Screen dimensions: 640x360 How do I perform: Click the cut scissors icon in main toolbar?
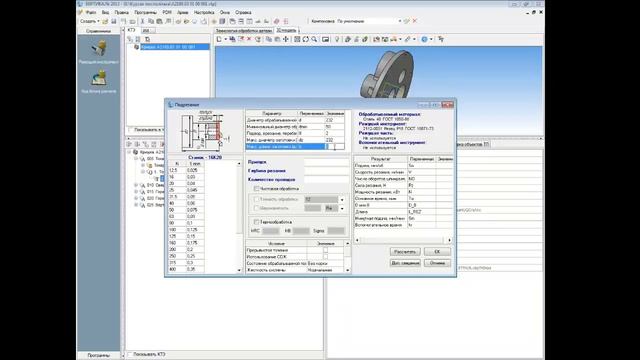coord(142,21)
